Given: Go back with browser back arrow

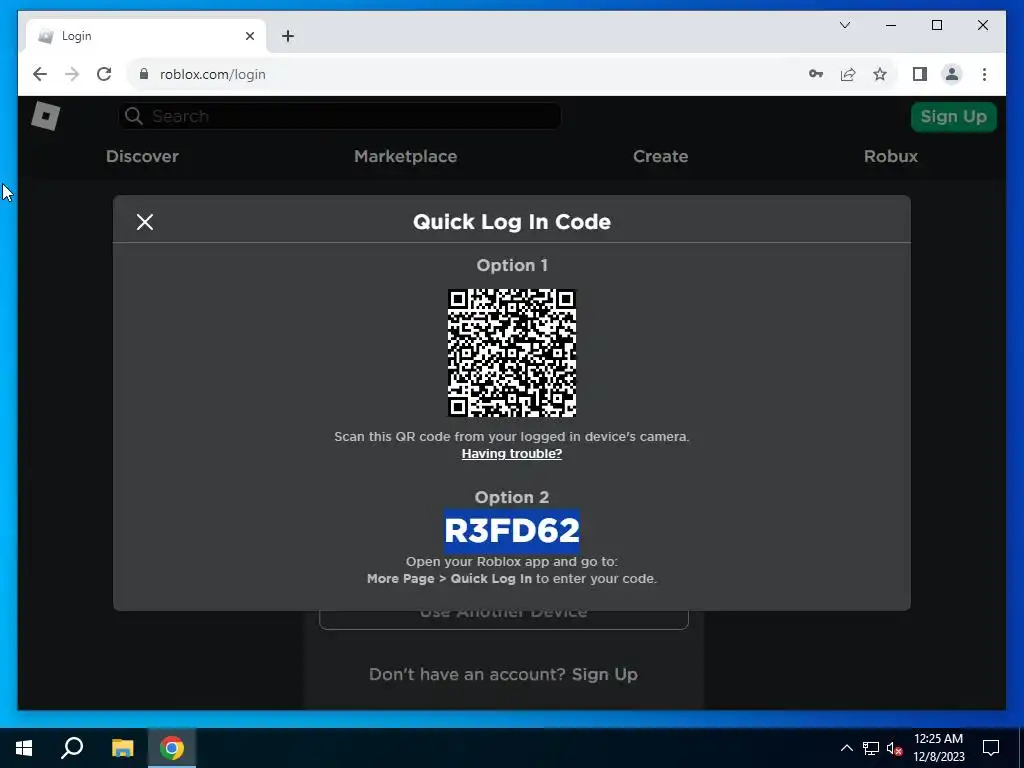Looking at the screenshot, I should tap(40, 74).
